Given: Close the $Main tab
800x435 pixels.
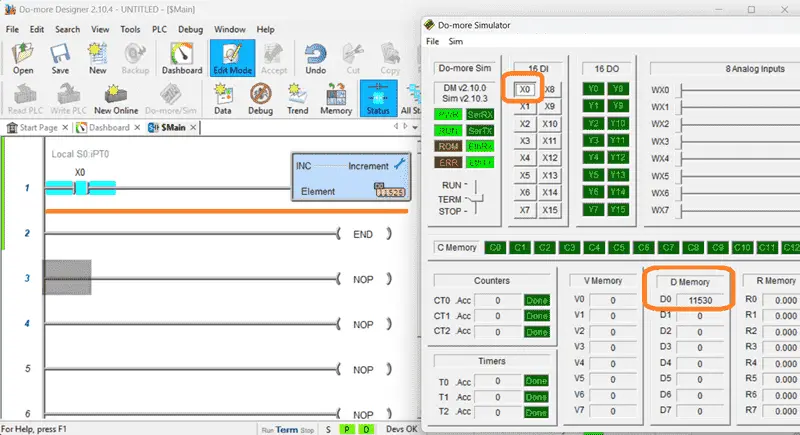Looking at the screenshot, I should [193, 127].
